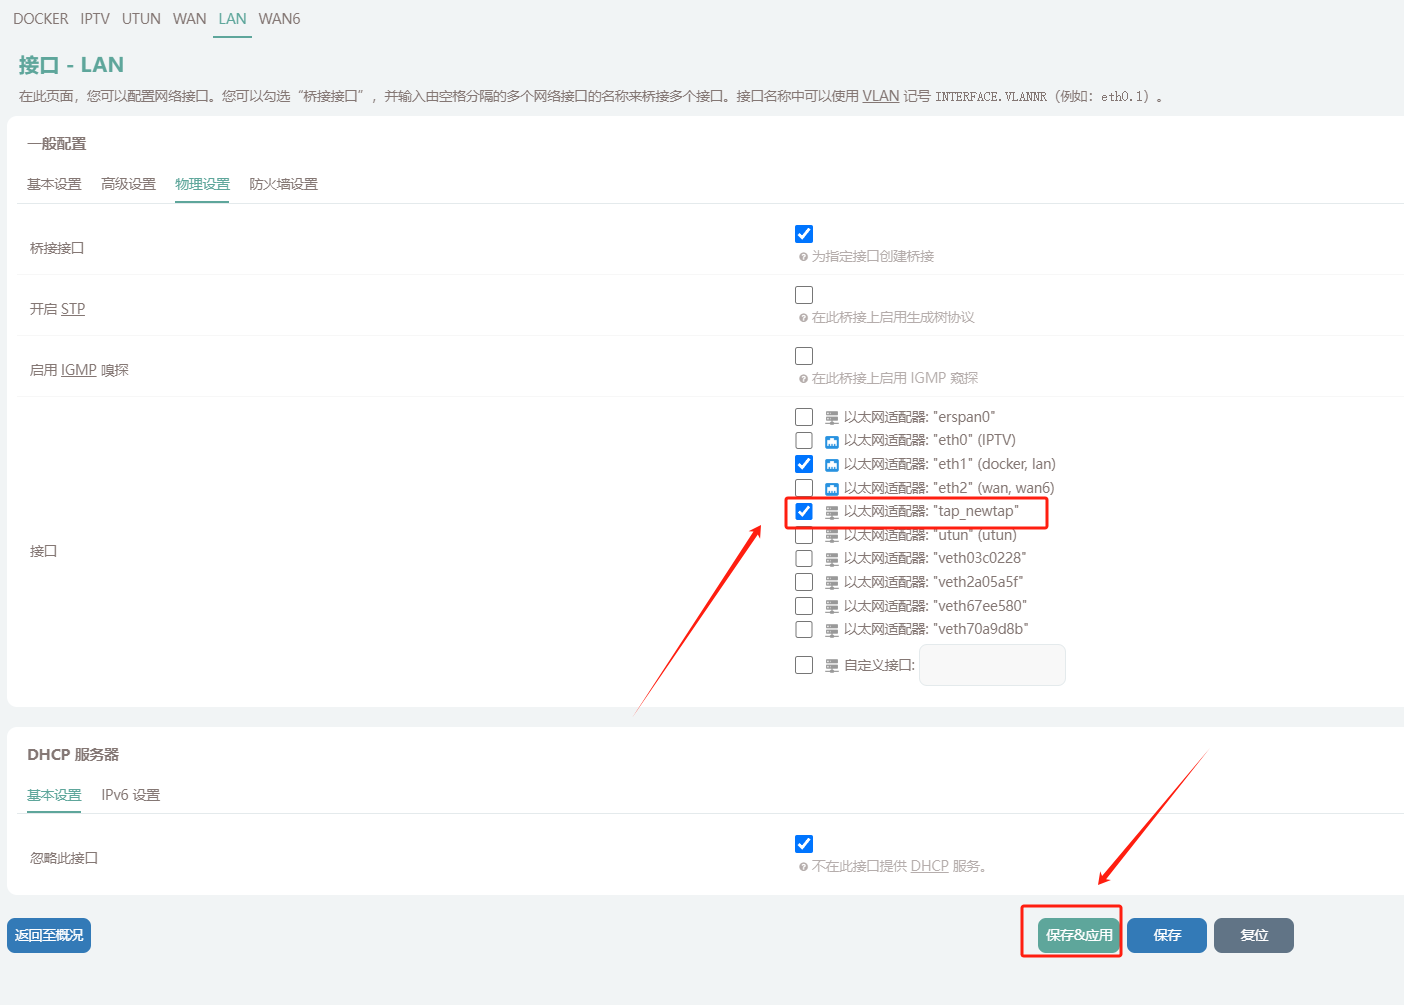The width and height of the screenshot is (1404, 1005).
Task: Toggle the ignore interface DHCP checkbox
Action: click(x=804, y=844)
